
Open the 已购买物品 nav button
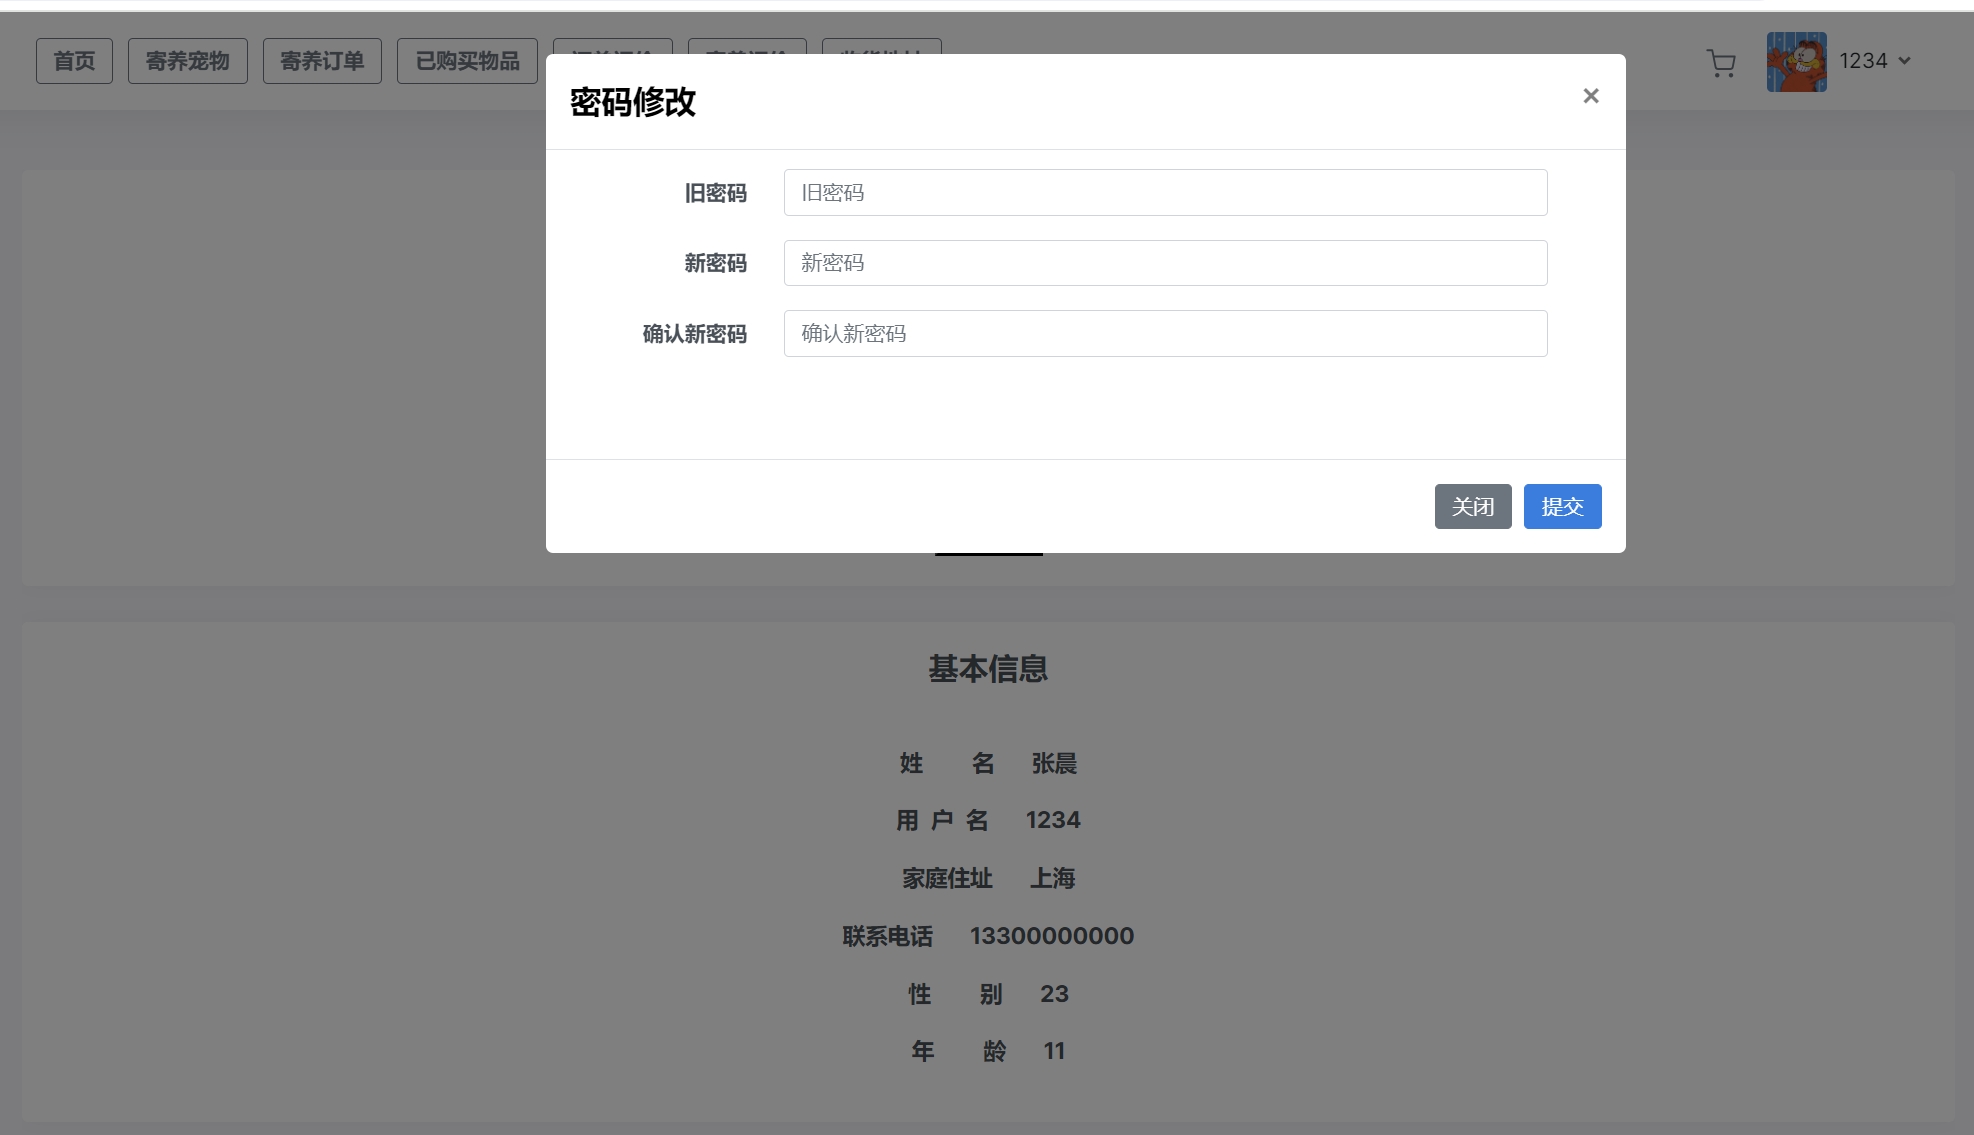[x=467, y=61]
